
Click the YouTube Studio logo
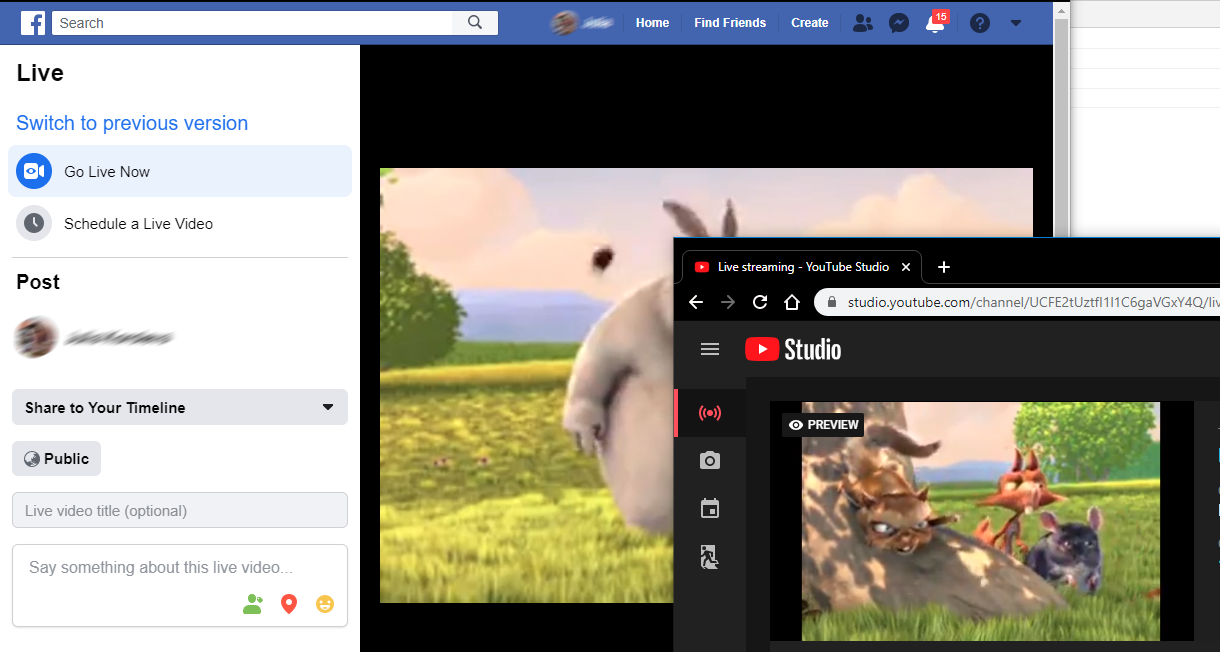[x=793, y=349]
